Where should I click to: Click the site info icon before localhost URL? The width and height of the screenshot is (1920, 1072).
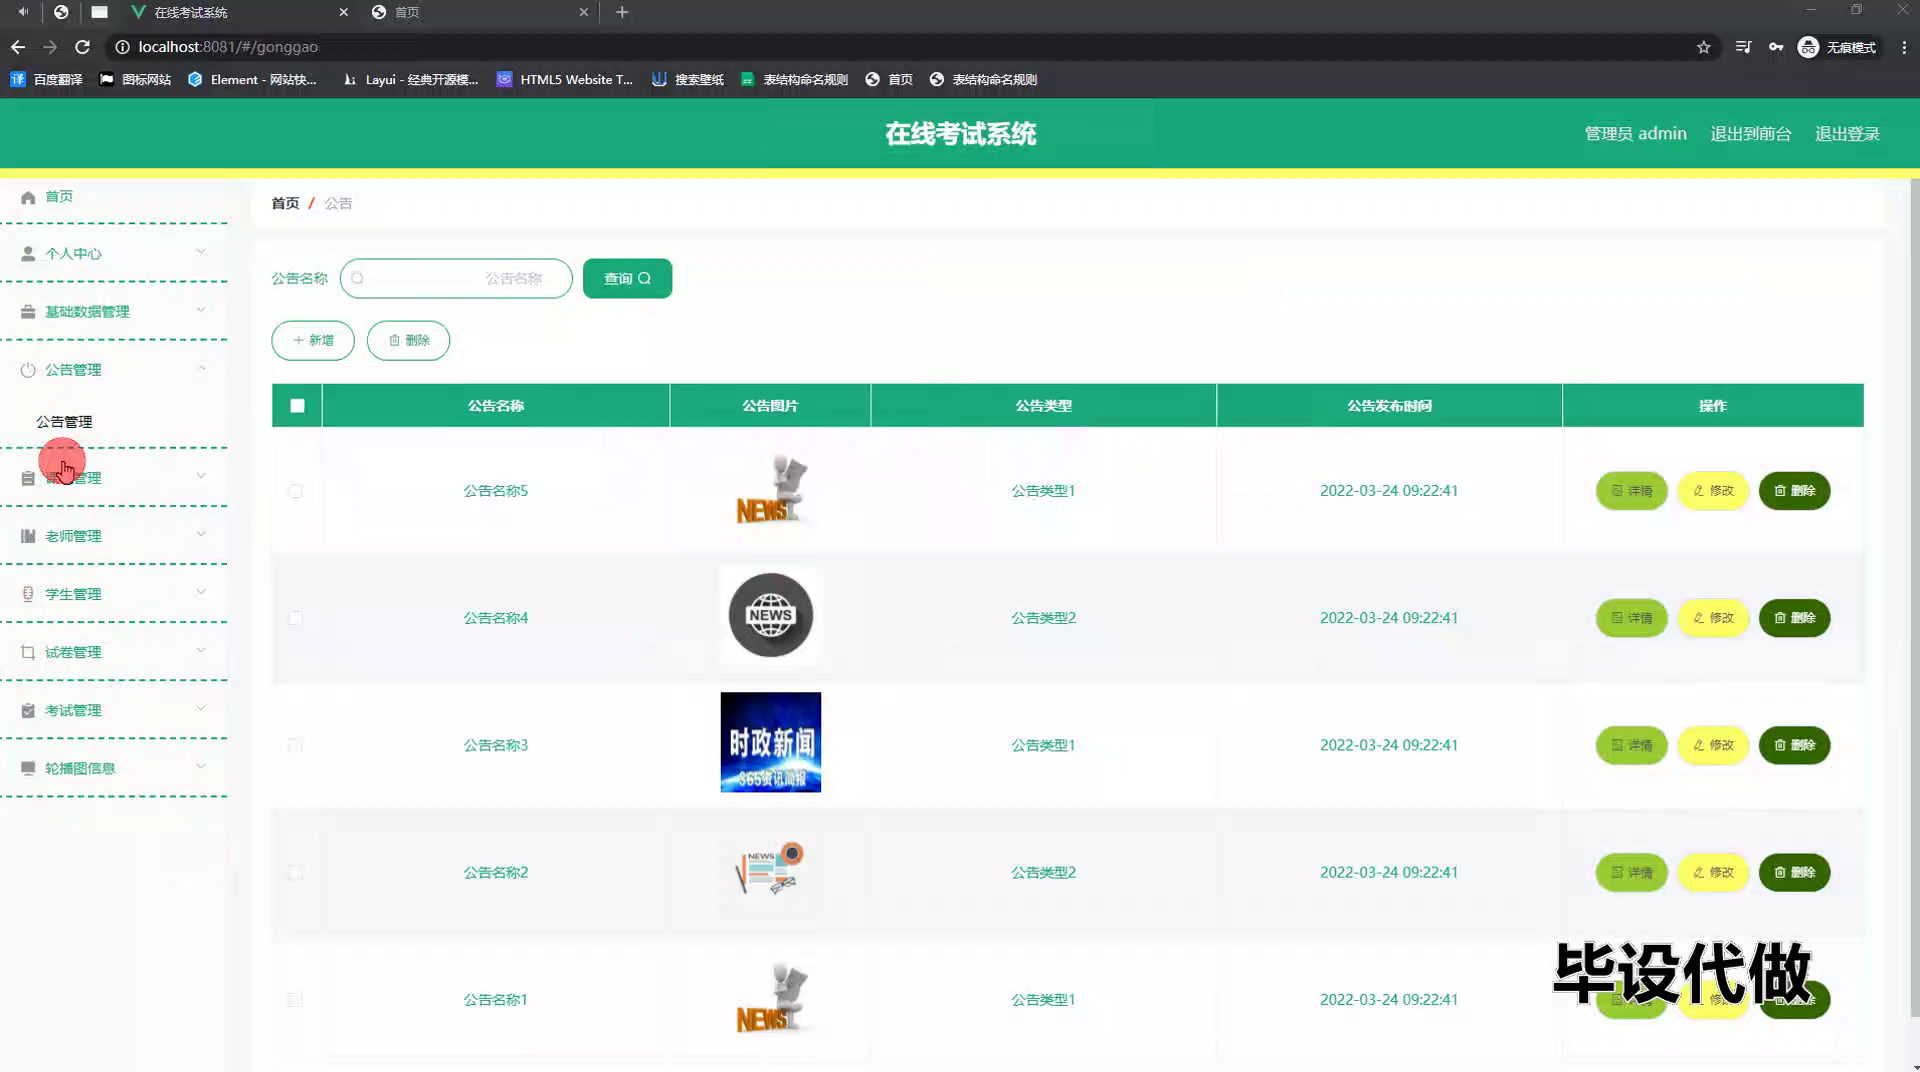(x=122, y=47)
